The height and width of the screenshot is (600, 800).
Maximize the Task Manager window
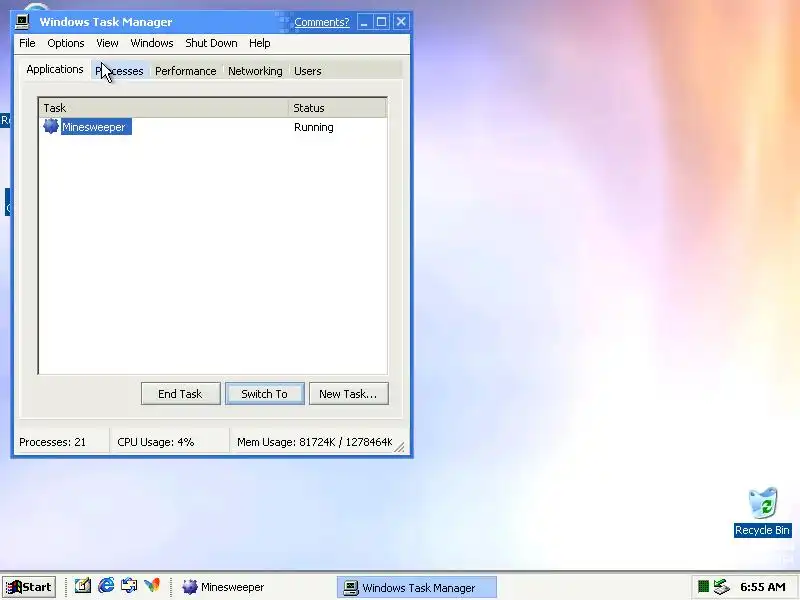(382, 22)
